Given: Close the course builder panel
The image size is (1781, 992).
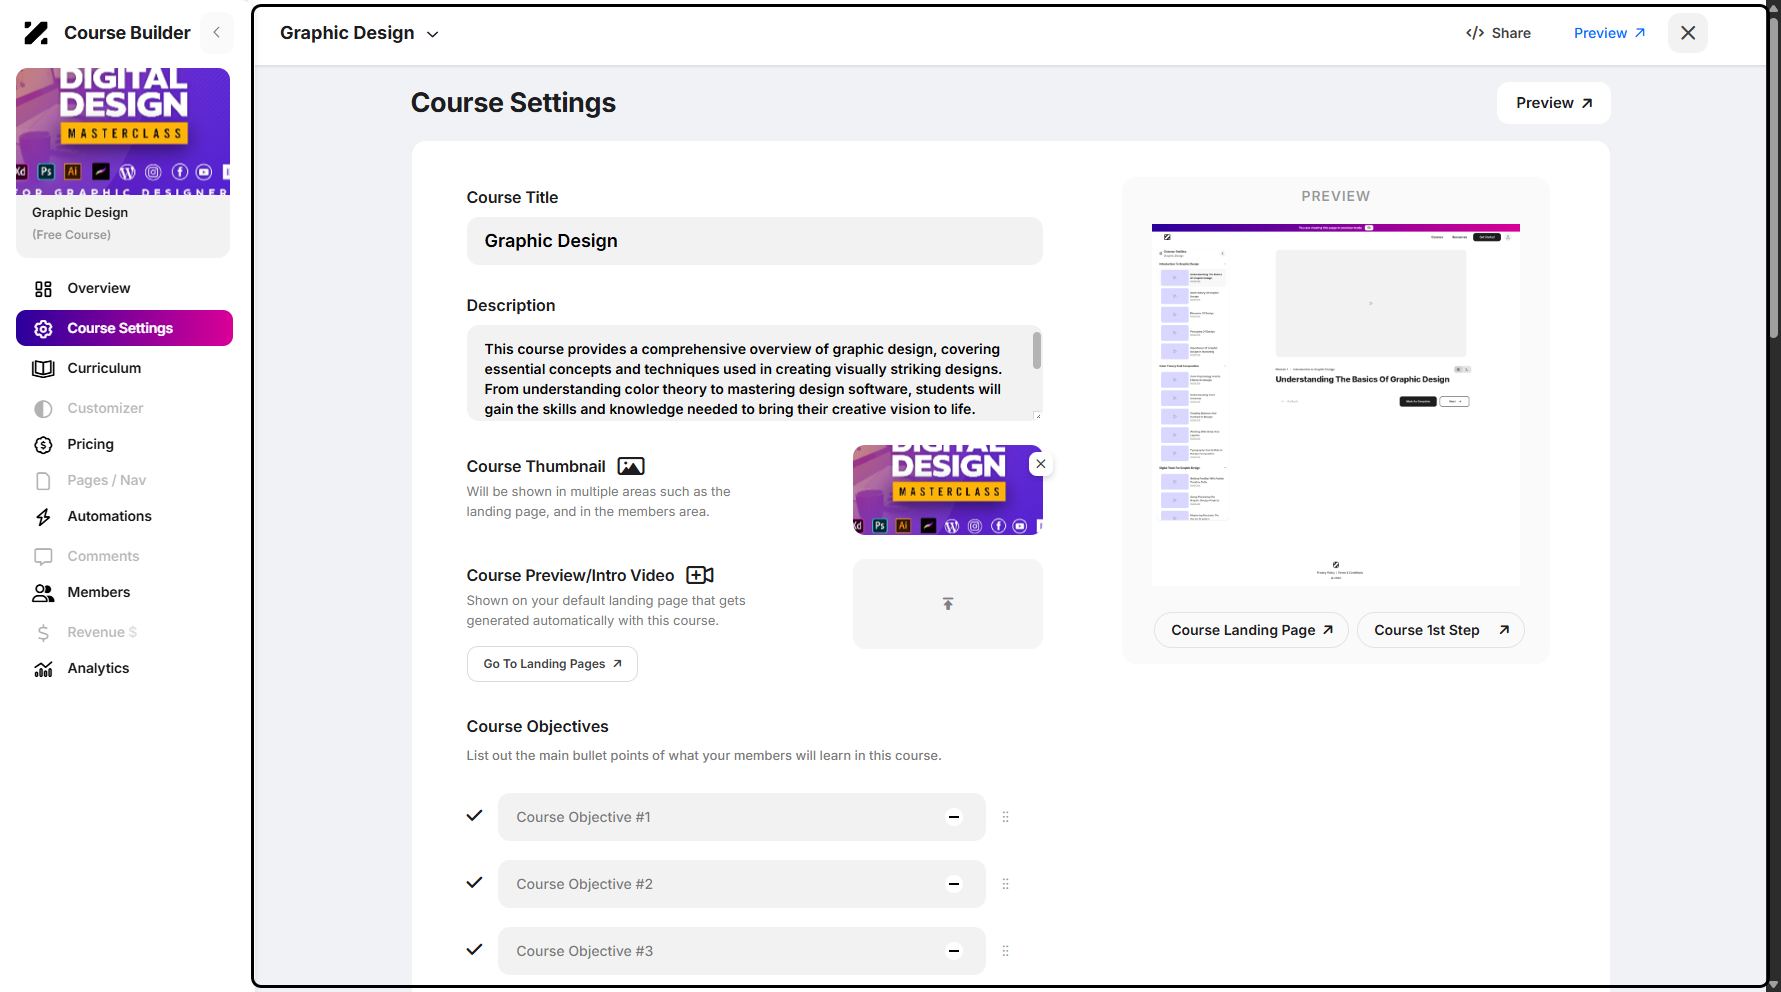Looking at the screenshot, I should click(1688, 33).
